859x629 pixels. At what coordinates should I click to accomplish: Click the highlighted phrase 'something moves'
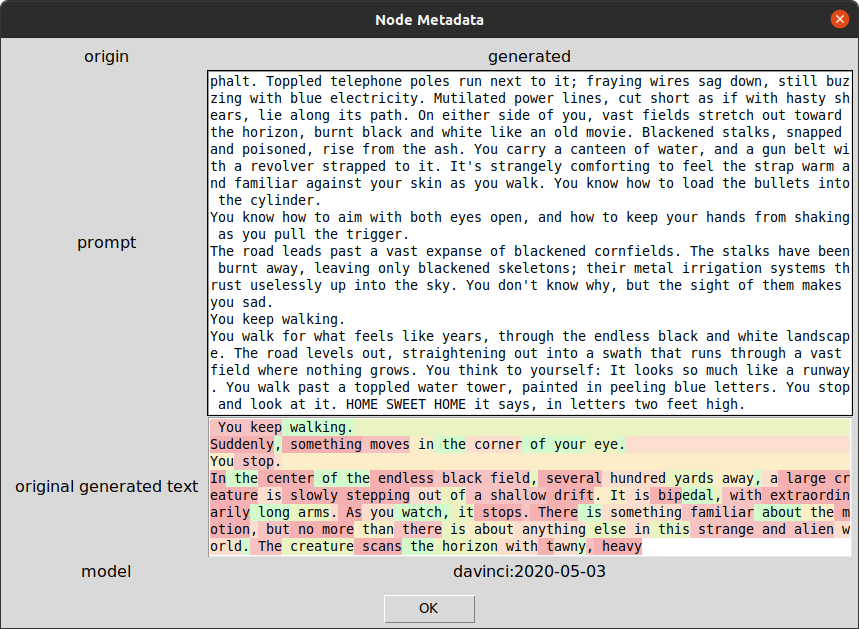coord(350,444)
